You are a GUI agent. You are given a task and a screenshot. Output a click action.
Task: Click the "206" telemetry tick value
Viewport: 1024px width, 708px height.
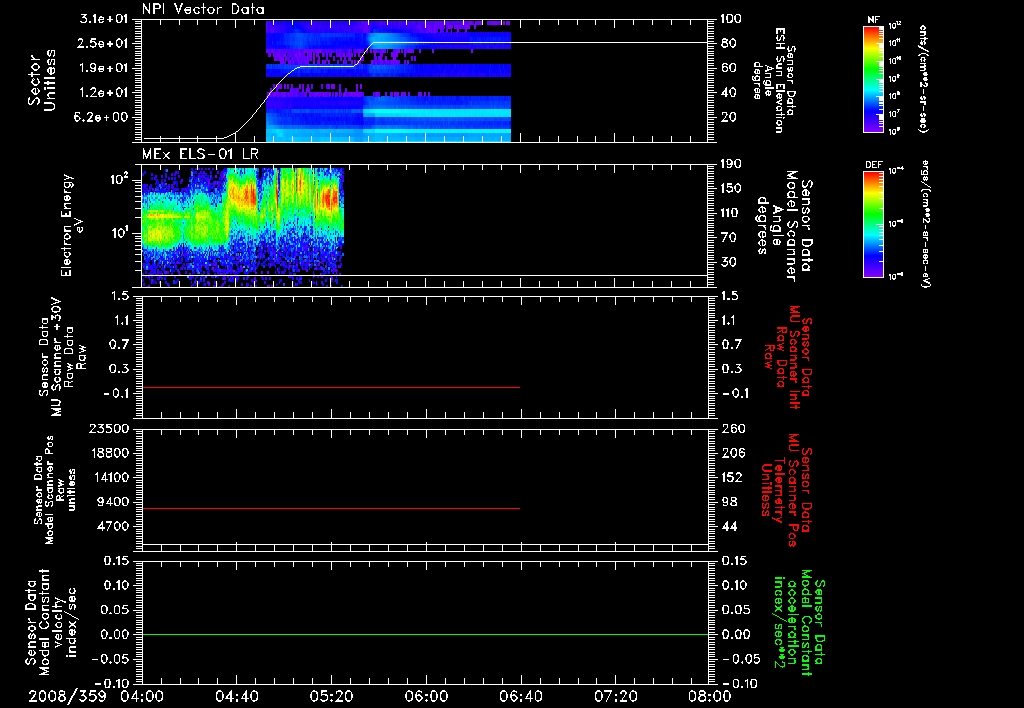click(732, 453)
